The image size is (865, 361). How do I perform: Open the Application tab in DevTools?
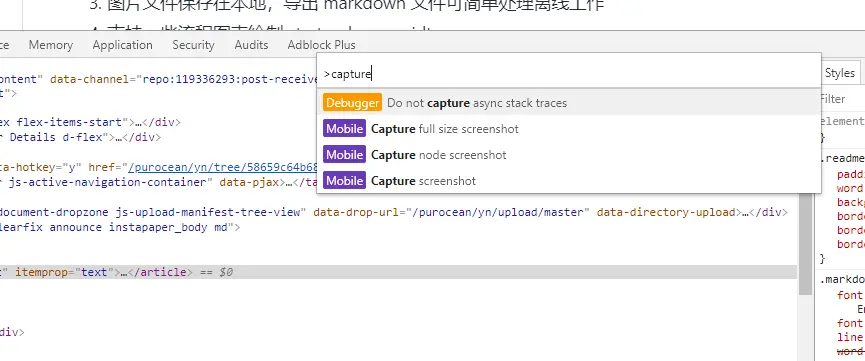click(x=122, y=45)
